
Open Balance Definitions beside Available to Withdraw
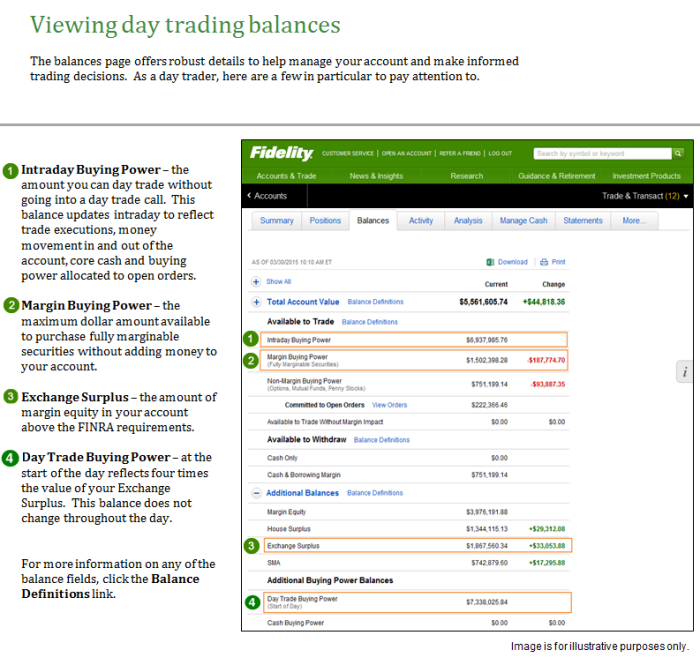coord(381,440)
